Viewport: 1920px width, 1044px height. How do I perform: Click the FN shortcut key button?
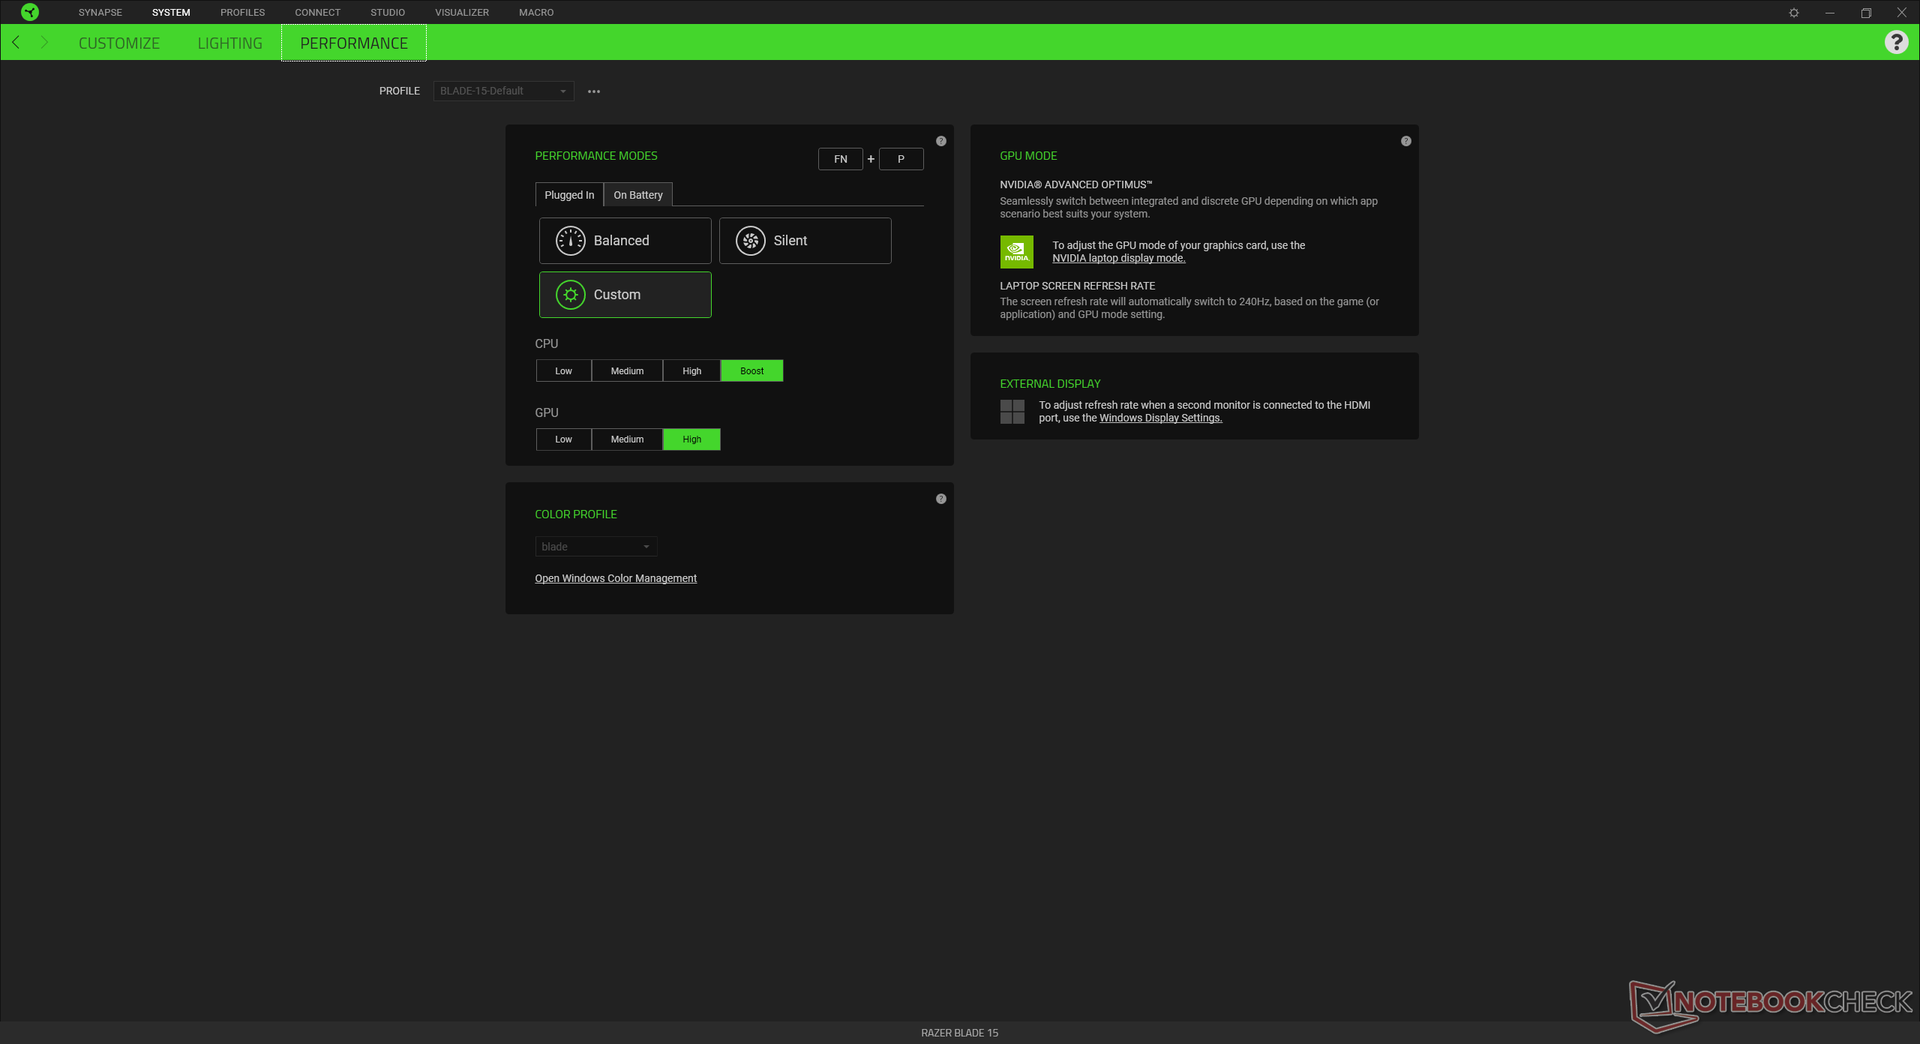841,159
